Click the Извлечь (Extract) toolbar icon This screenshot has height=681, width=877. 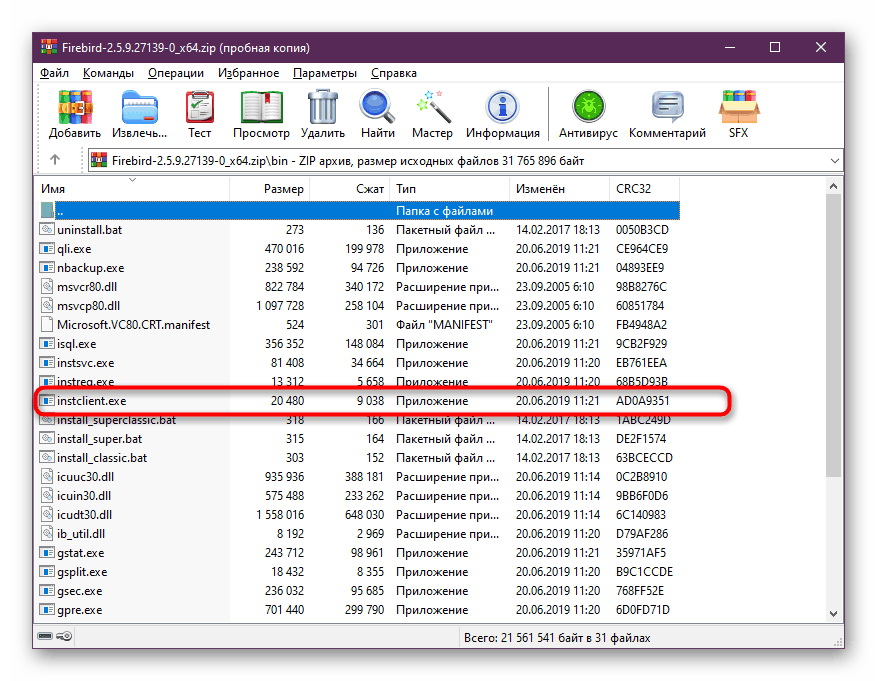[140, 107]
